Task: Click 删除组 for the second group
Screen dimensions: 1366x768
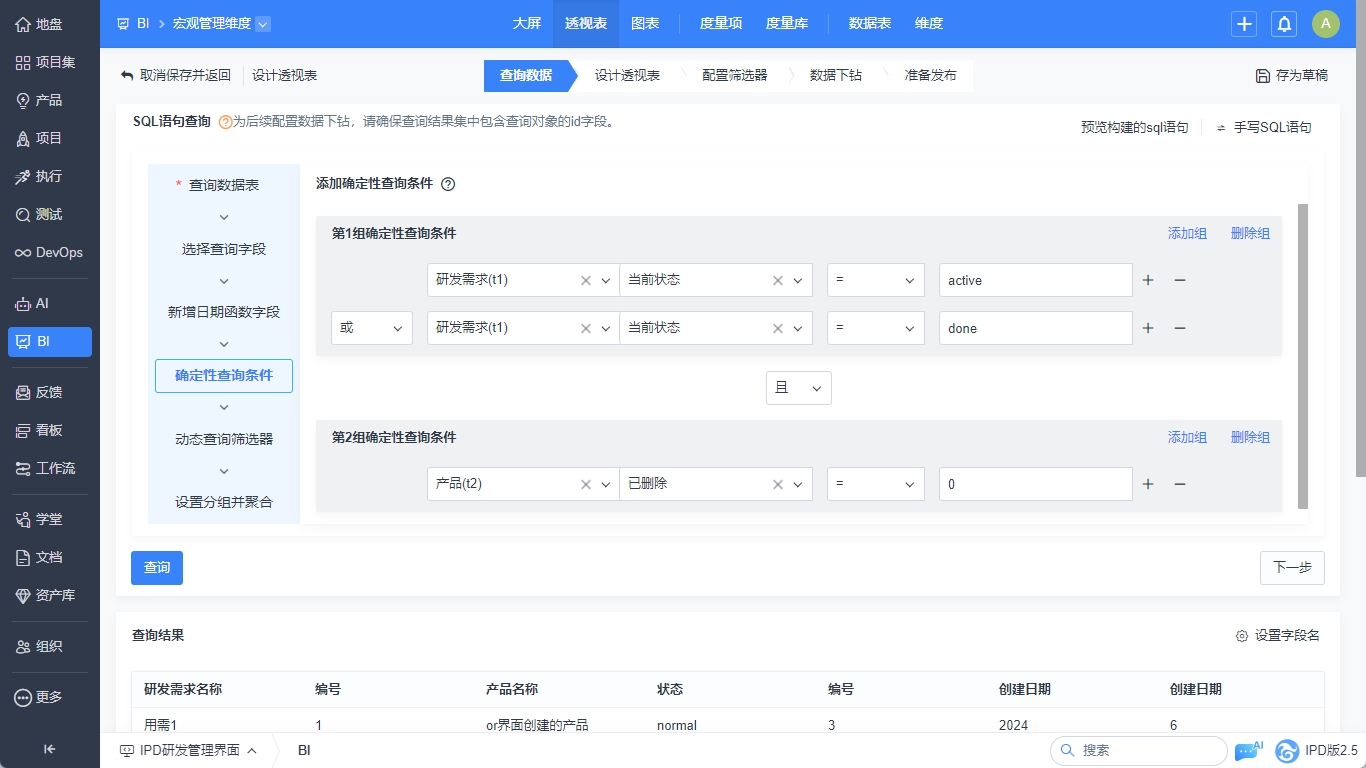Action: (1250, 437)
